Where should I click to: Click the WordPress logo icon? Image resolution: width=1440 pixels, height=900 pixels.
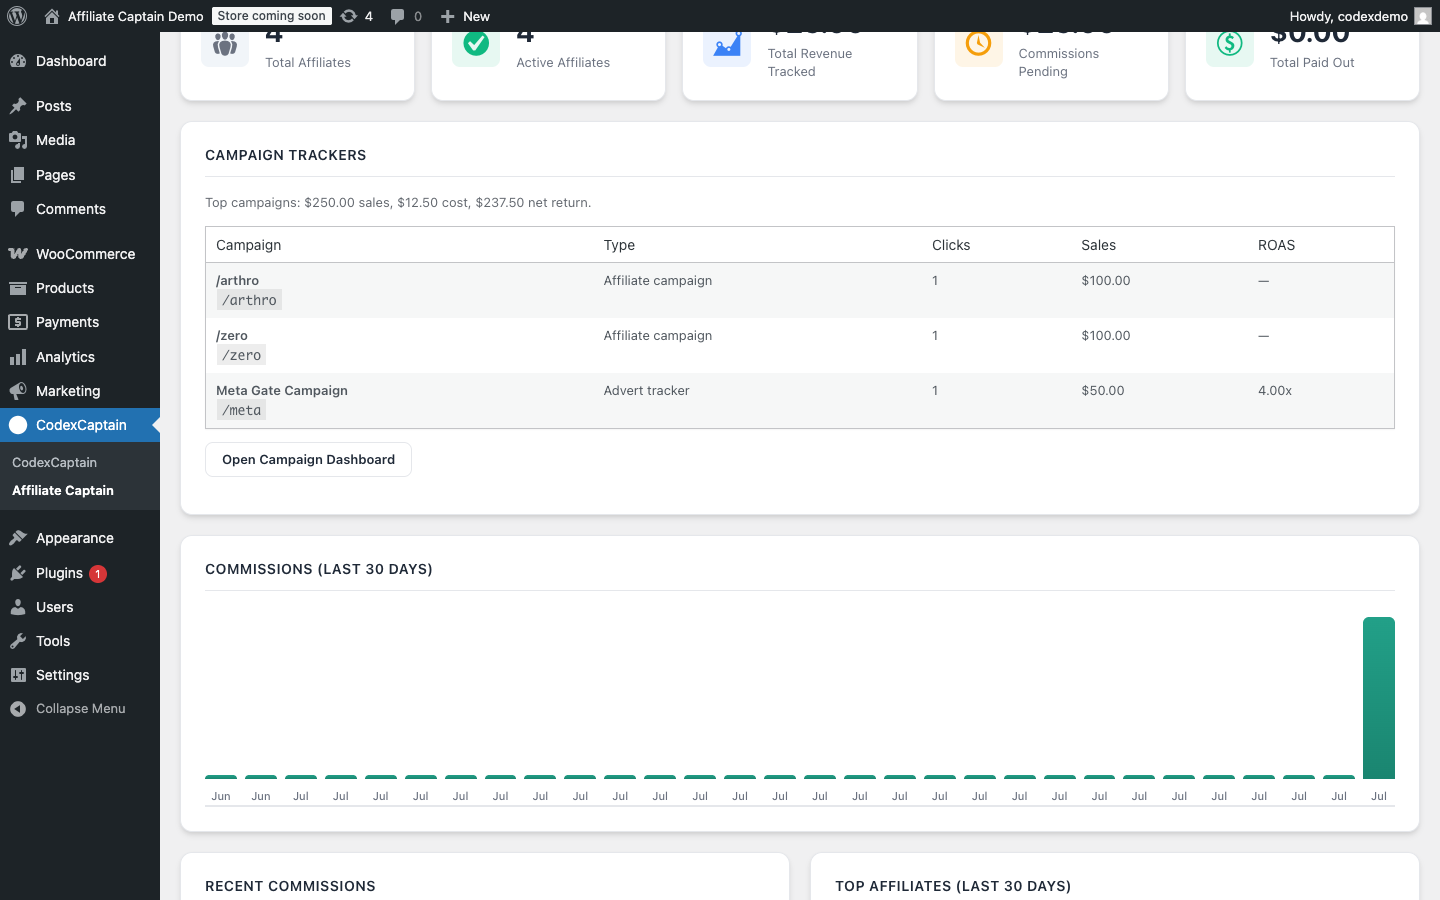click(17, 16)
